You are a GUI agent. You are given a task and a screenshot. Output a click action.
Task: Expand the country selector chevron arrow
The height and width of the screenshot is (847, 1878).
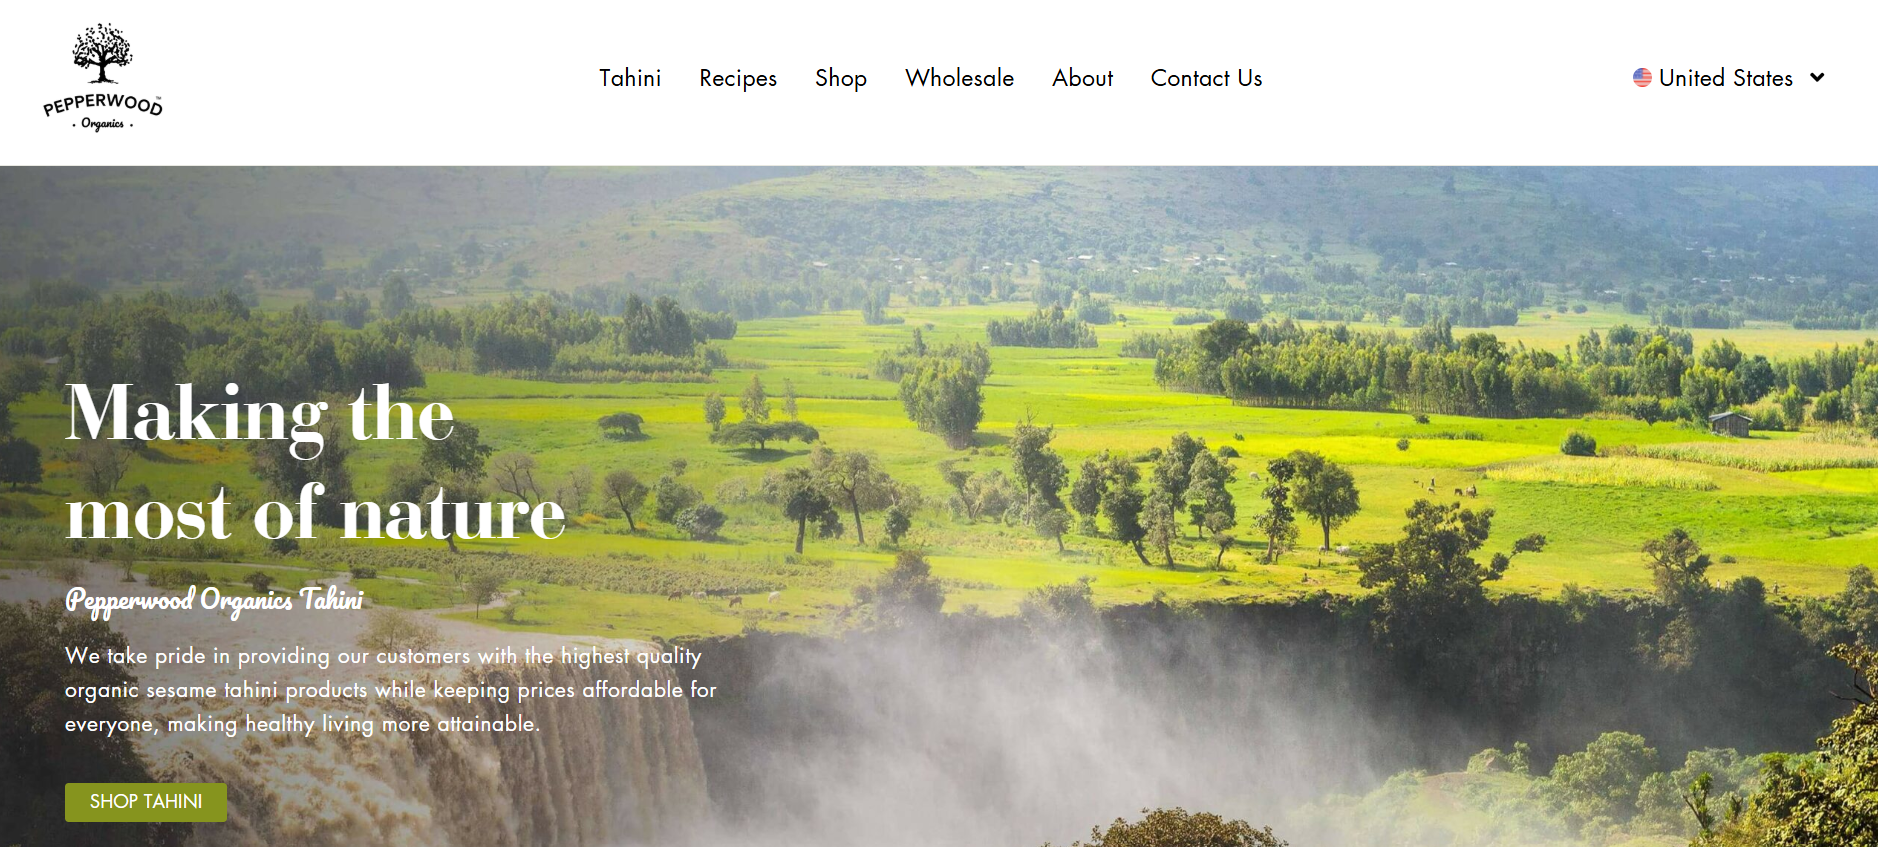[x=1817, y=78]
